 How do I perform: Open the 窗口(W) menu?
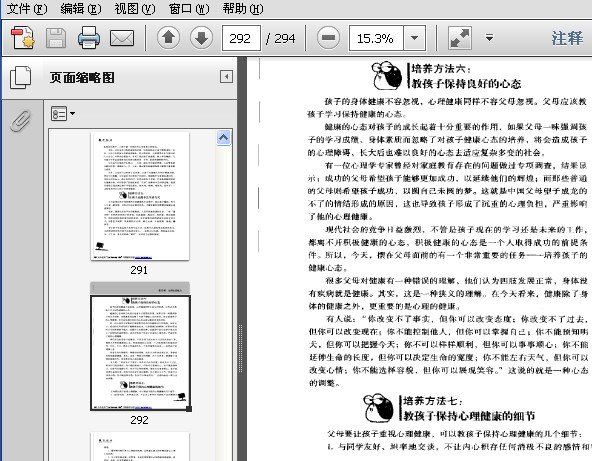coord(189,8)
